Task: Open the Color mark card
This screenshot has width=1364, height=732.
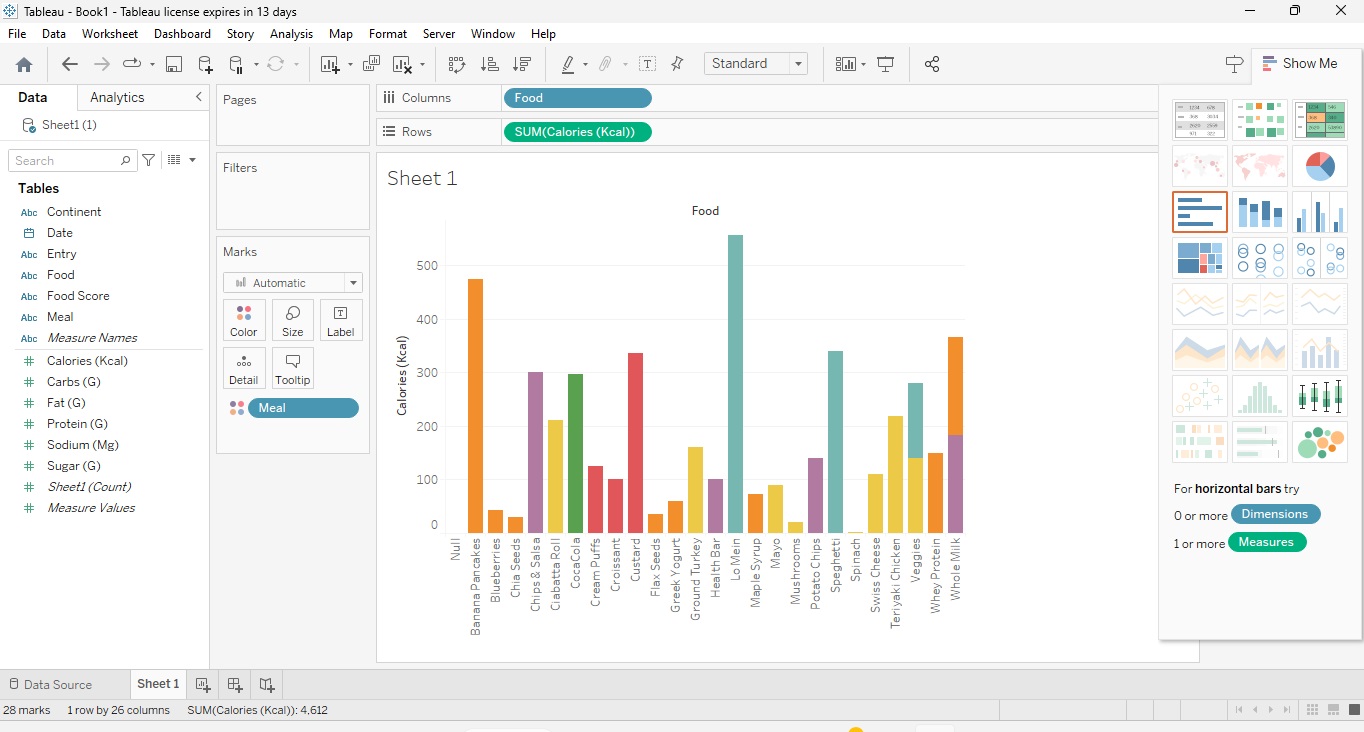Action: pyautogui.click(x=244, y=320)
